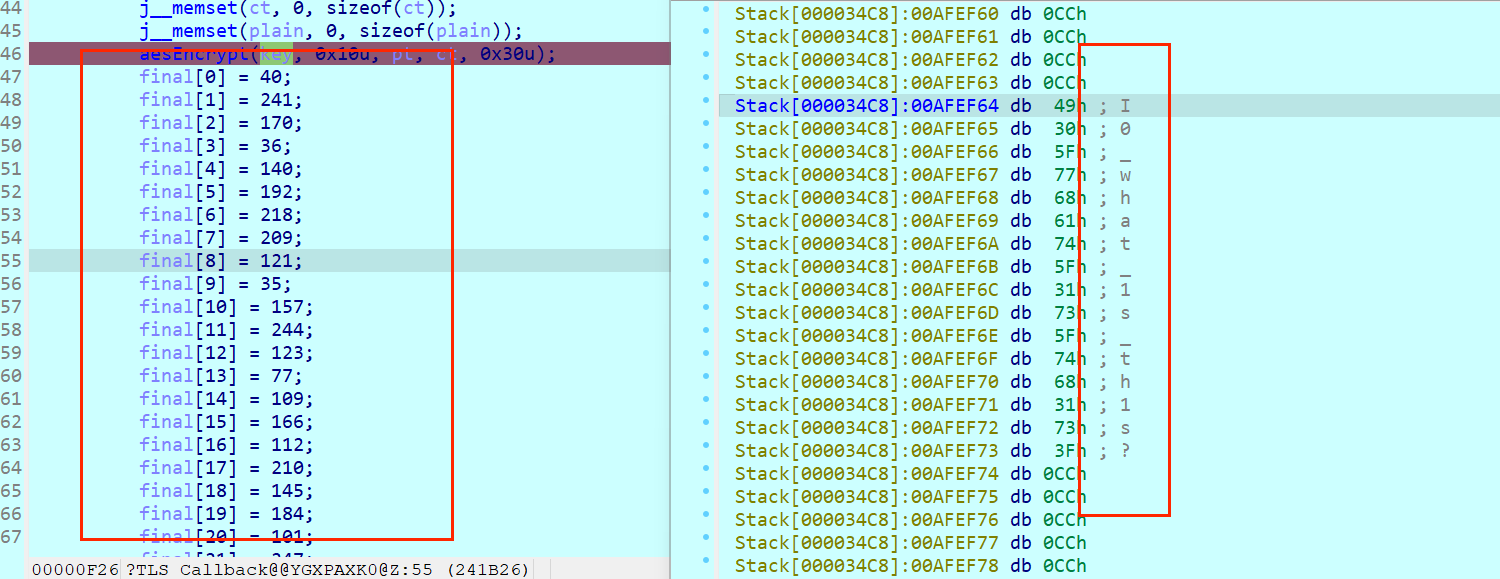Select line number 55 in the margin

pyautogui.click(x=12, y=260)
